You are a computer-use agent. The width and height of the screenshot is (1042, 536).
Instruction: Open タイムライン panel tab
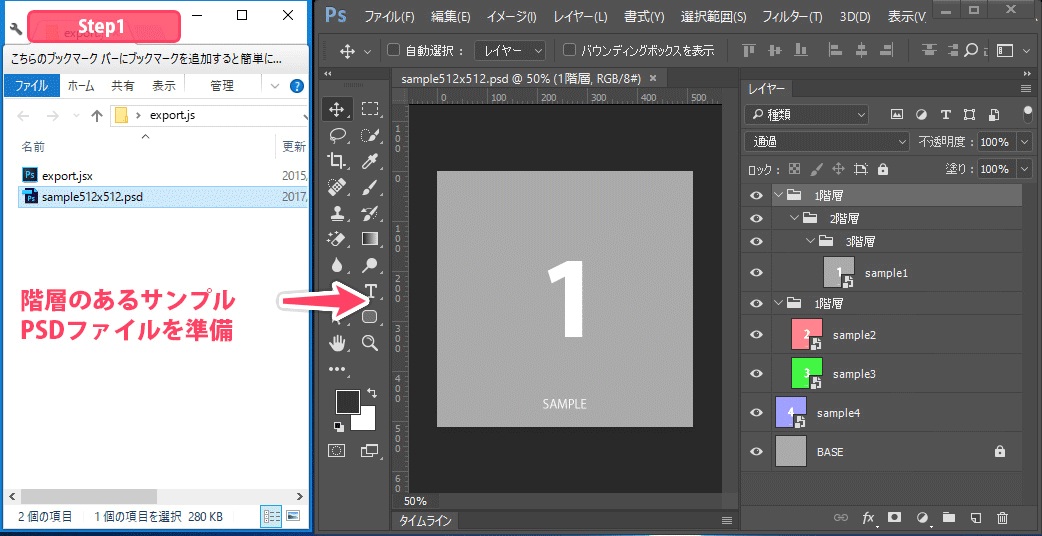pos(425,521)
